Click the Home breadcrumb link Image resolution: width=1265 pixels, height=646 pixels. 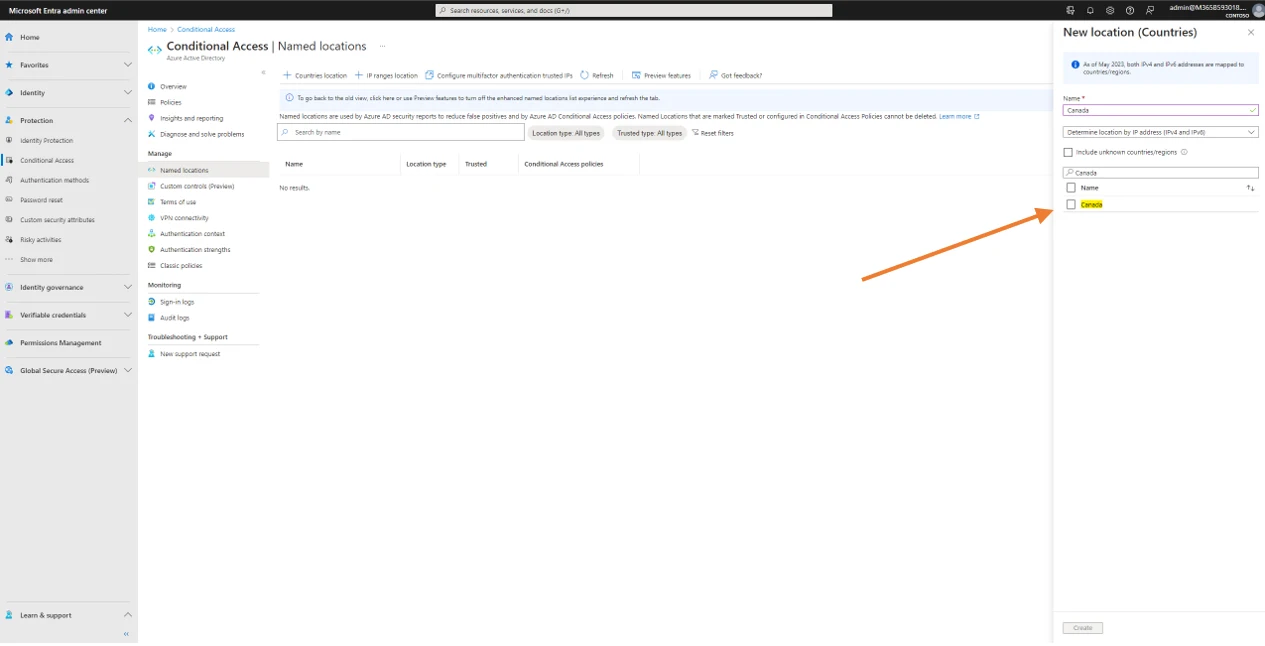pos(157,29)
